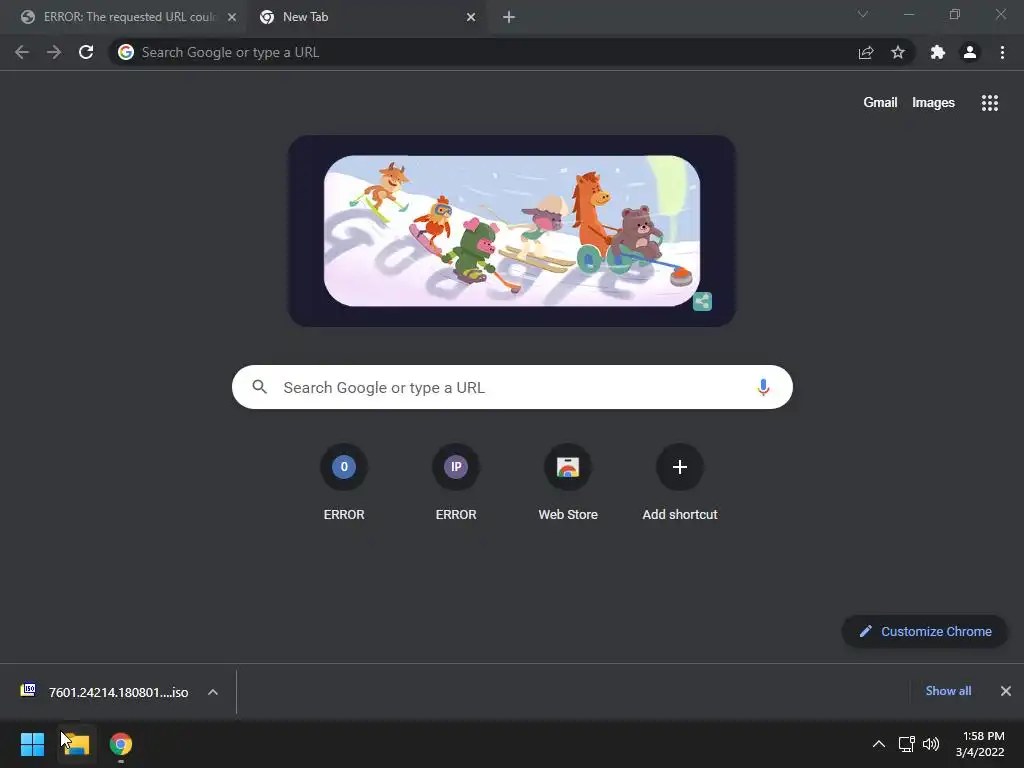Open a new tab with the plus button
The height and width of the screenshot is (768, 1024).
[509, 17]
